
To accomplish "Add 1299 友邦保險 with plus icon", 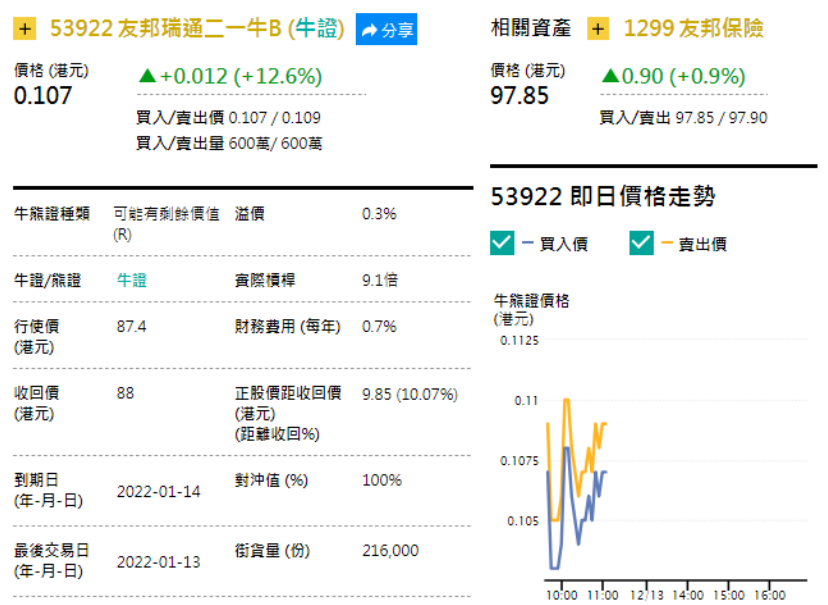I will (598, 29).
